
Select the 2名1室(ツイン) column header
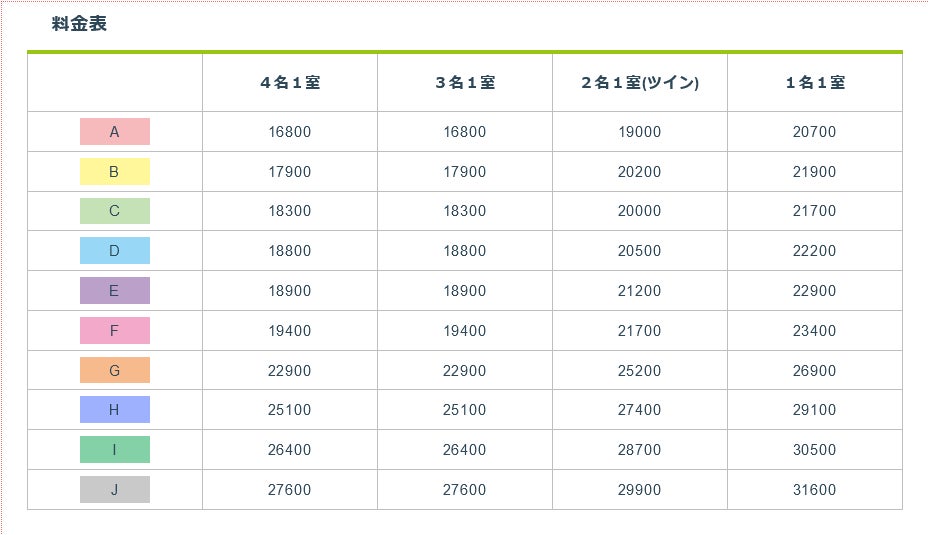pos(640,83)
